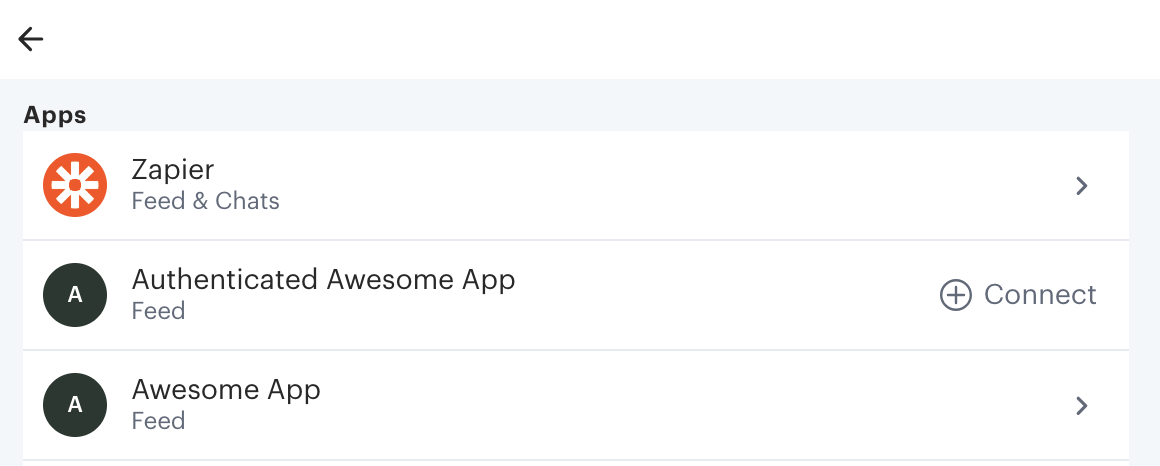Open the Authenticated Awesome App row

click(576, 295)
